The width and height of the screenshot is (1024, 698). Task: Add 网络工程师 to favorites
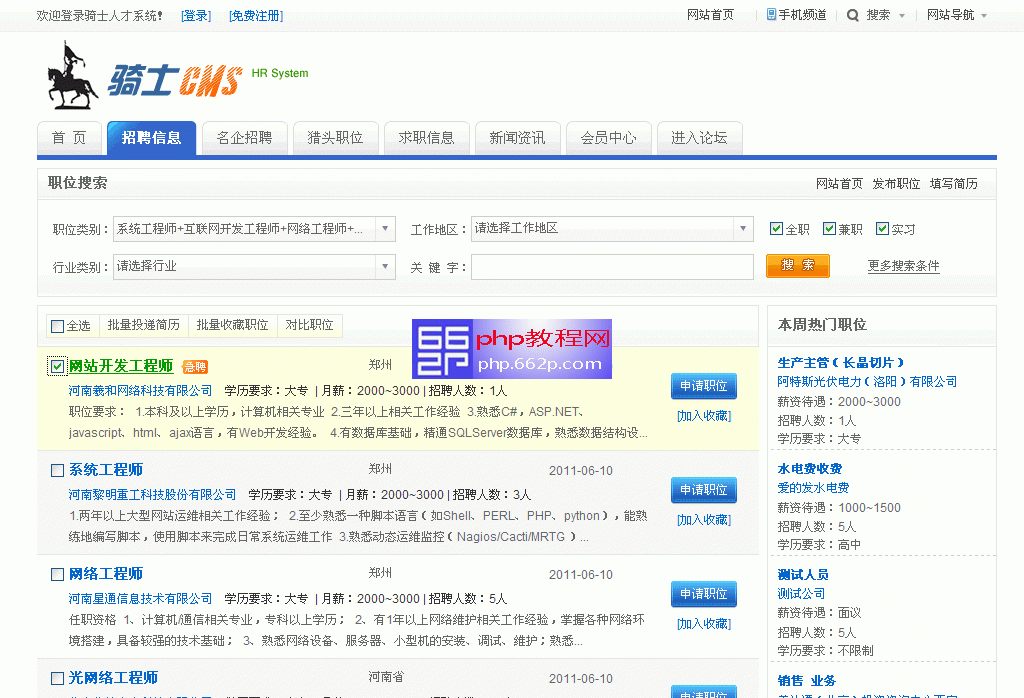click(x=704, y=624)
